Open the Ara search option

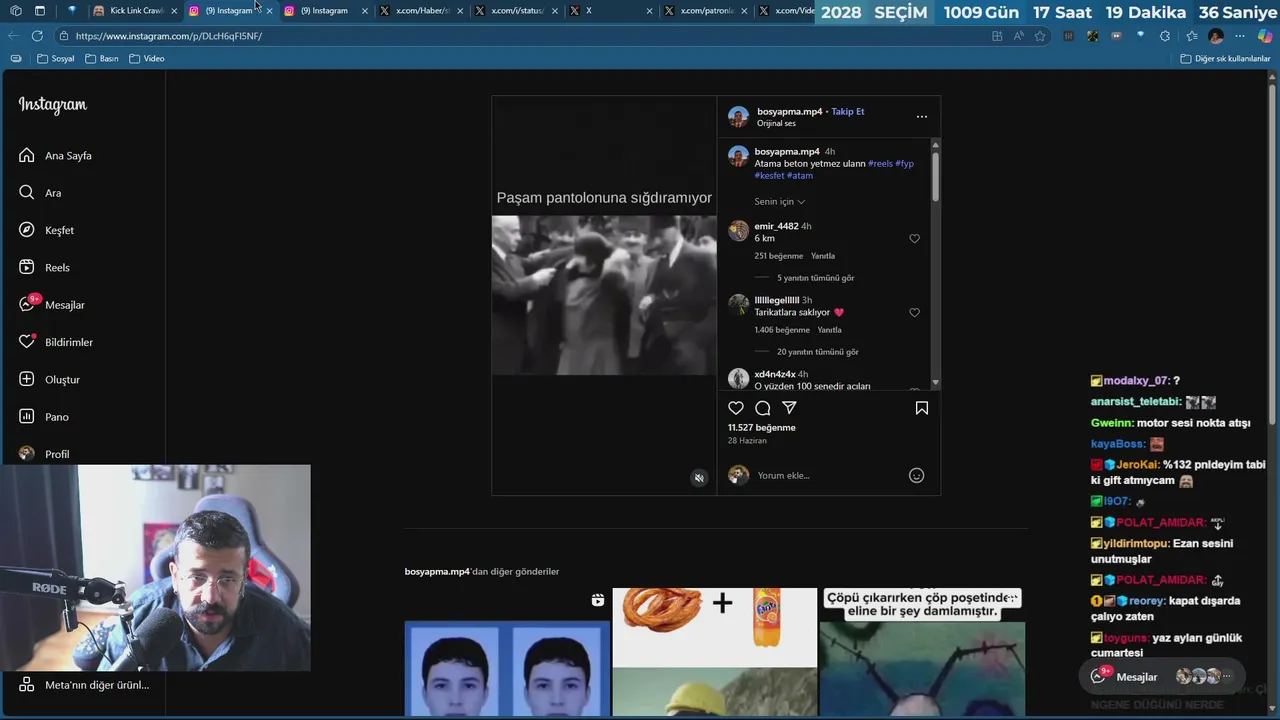(40, 193)
